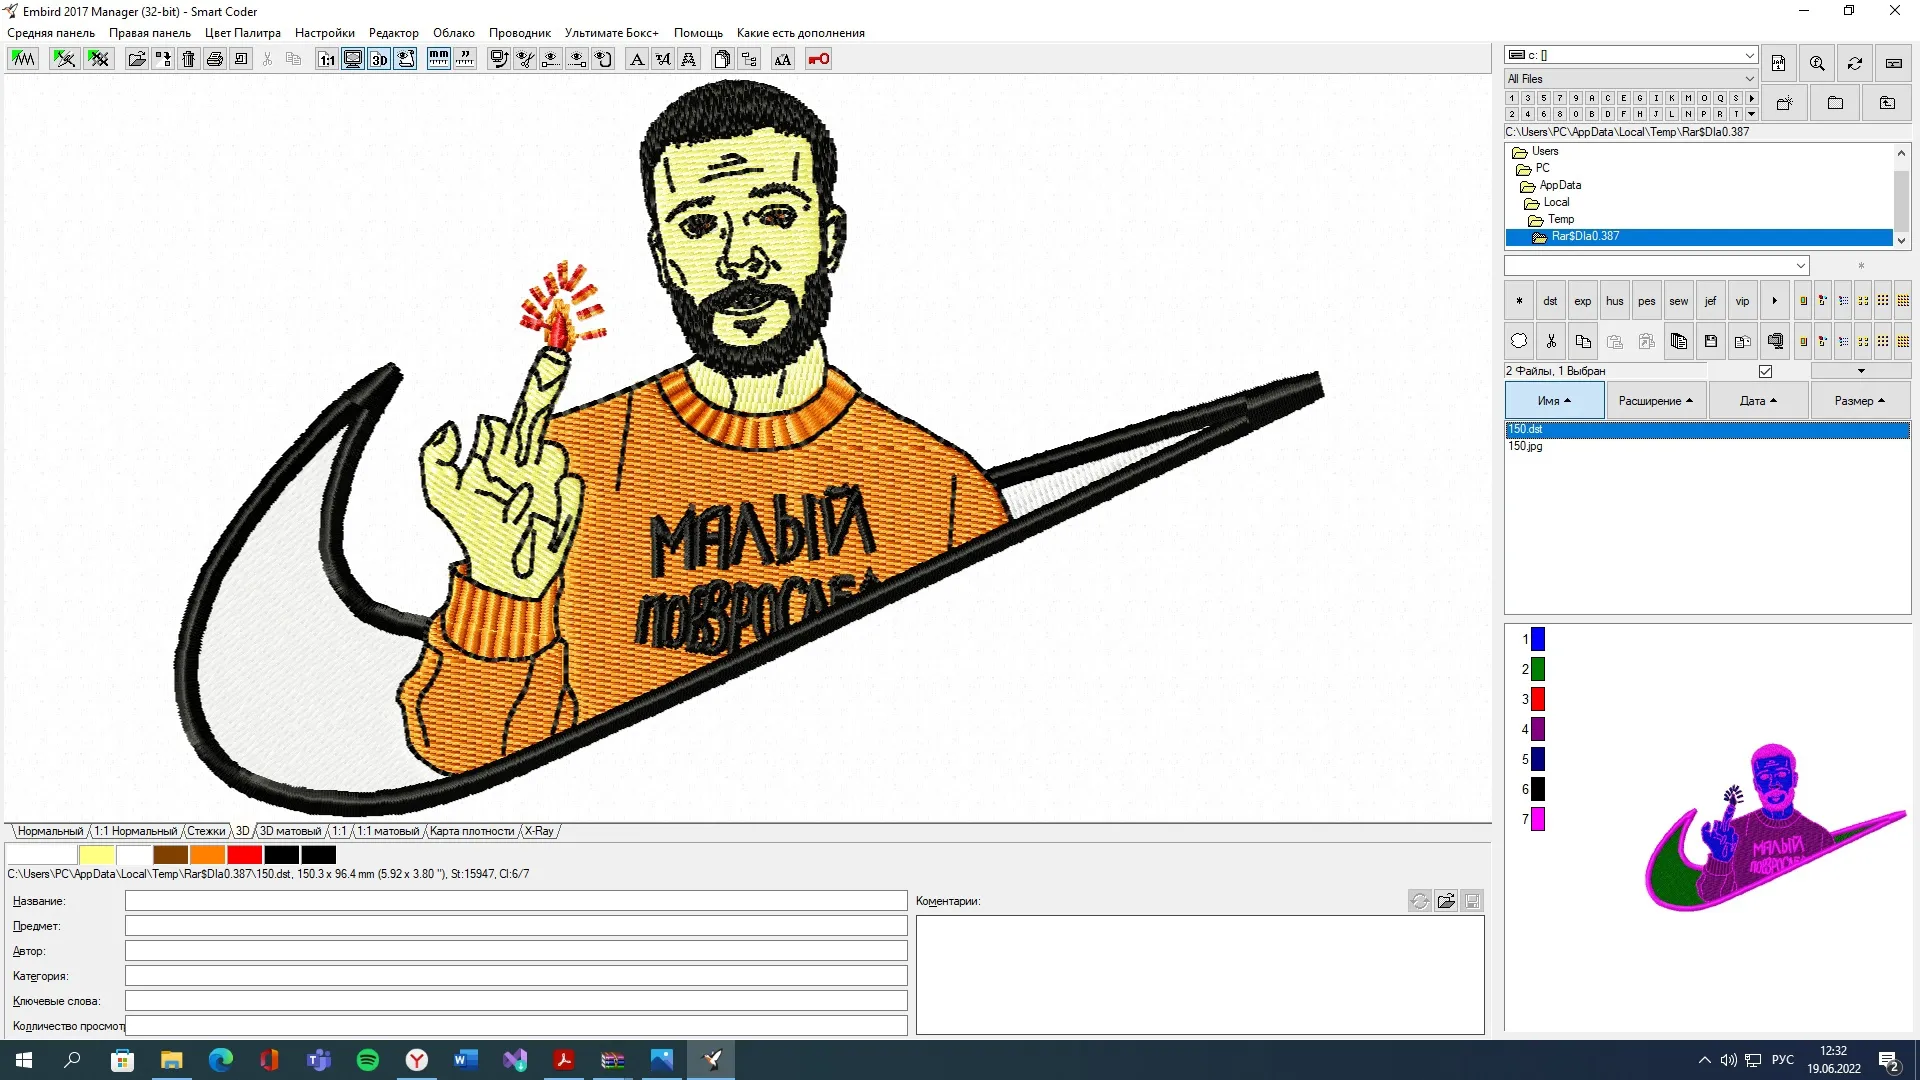
Task: Open the Проводник menu
Action: (x=519, y=33)
